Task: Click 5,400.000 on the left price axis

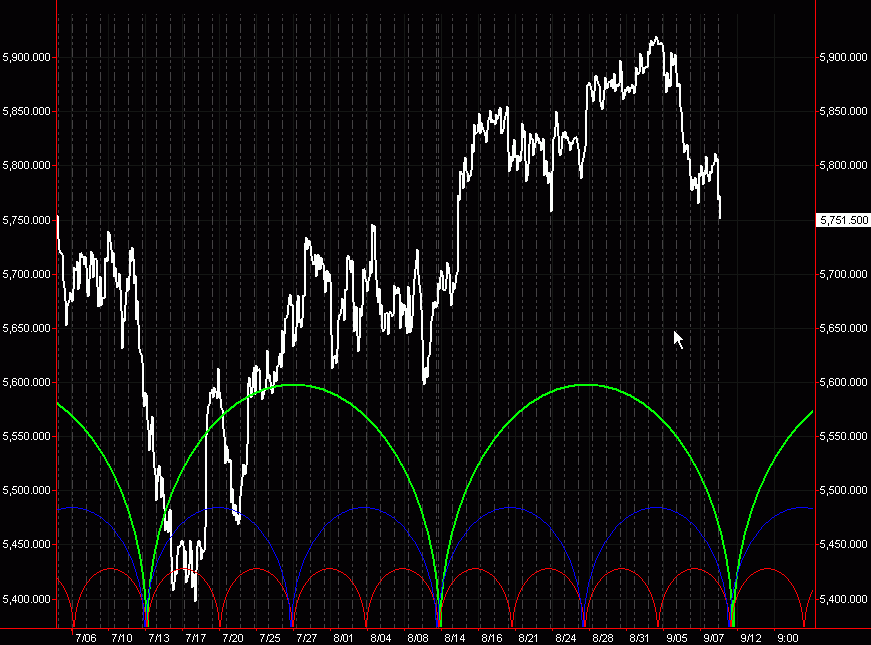Action: click(26, 599)
